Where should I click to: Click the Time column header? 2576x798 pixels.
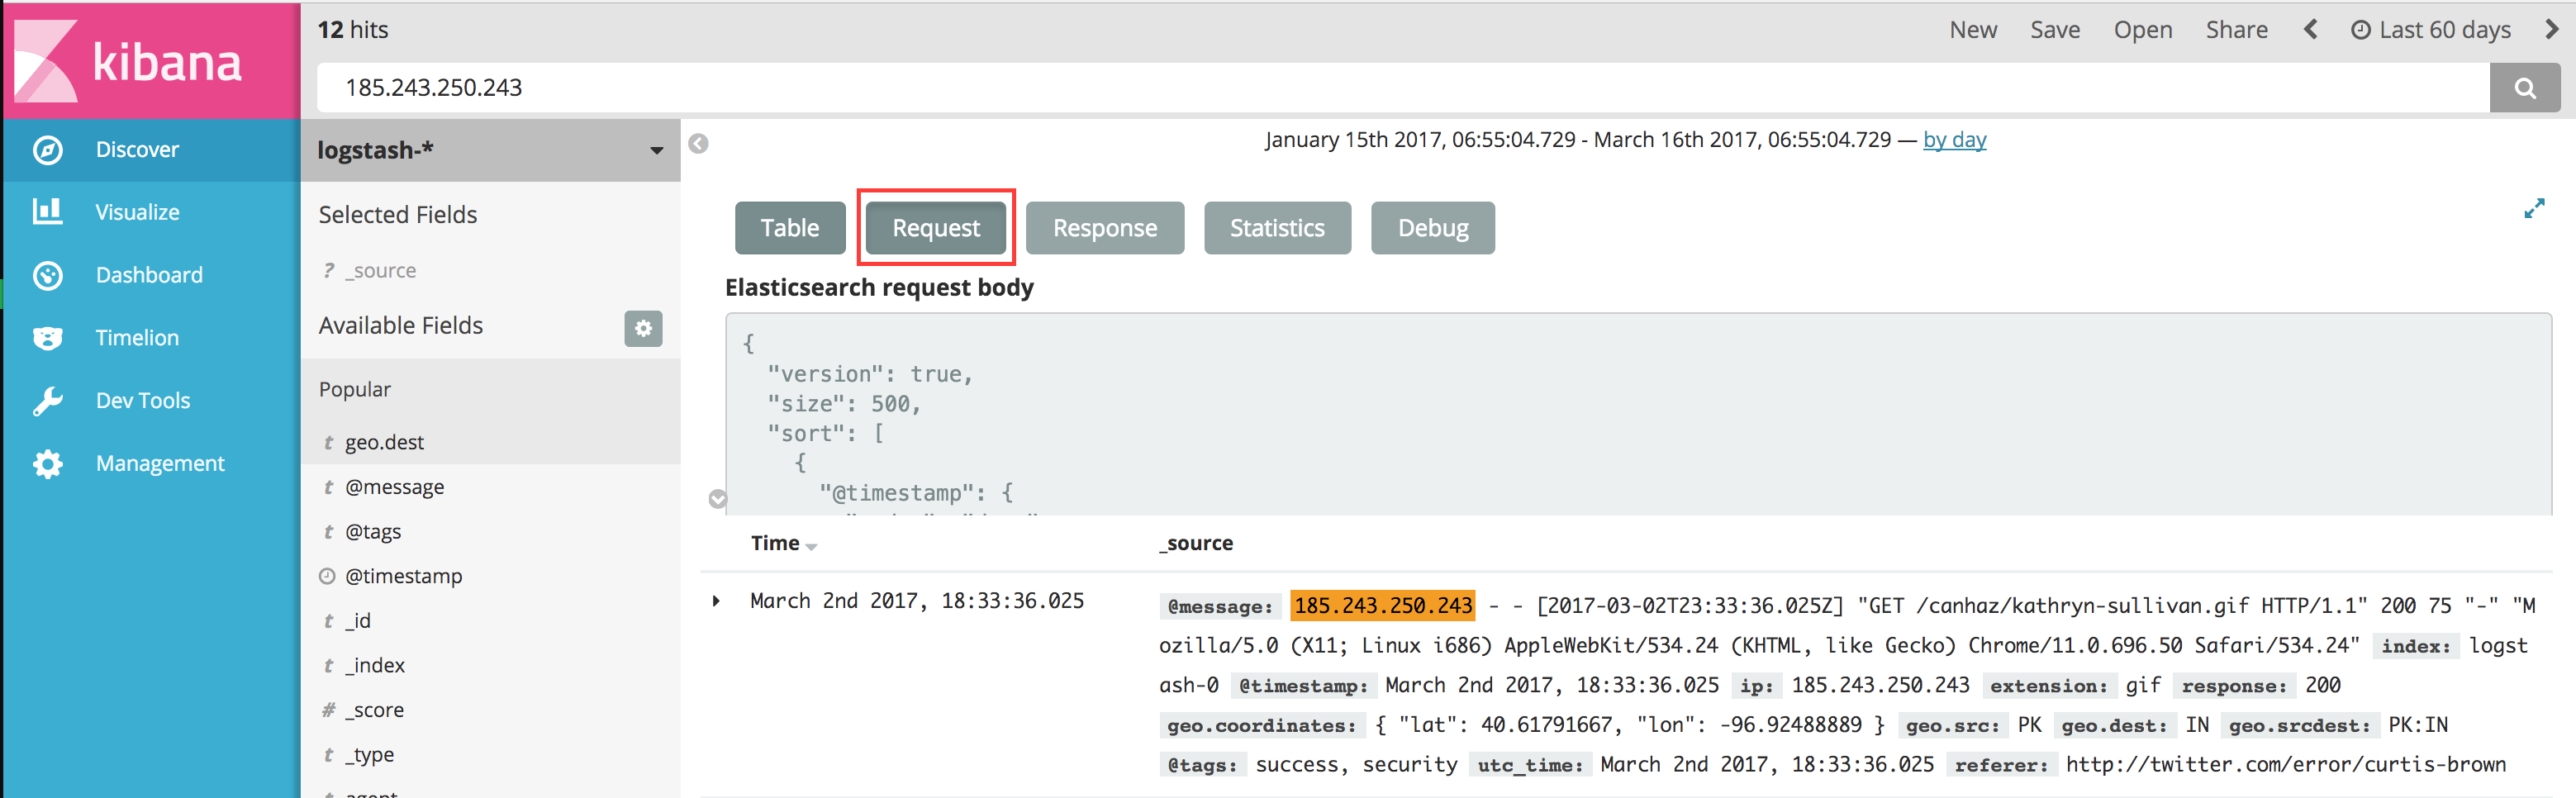775,543
